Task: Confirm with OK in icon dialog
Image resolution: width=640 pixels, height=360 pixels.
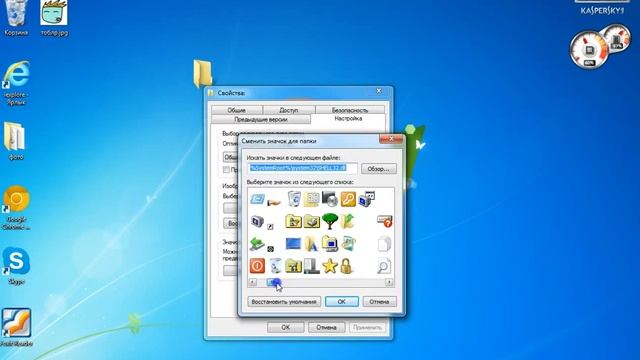Action: click(342, 302)
